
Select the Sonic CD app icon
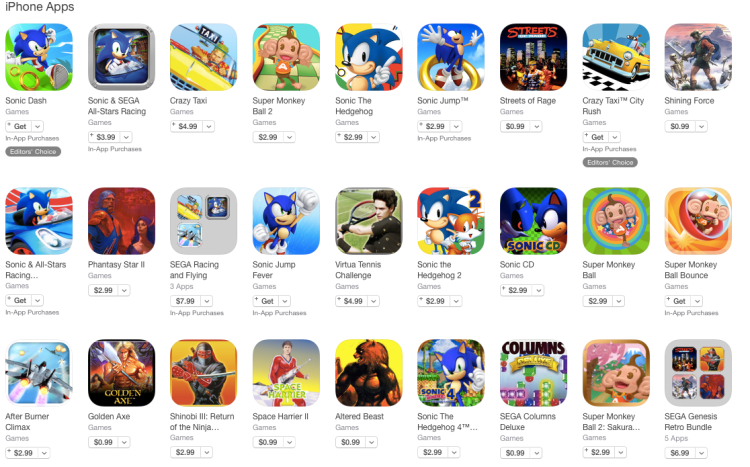click(x=533, y=221)
